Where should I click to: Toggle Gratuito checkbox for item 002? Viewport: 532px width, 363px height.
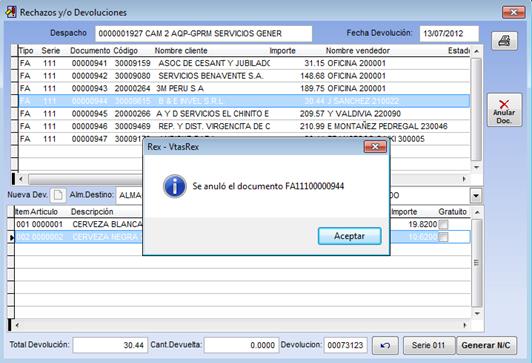pyautogui.click(x=443, y=237)
